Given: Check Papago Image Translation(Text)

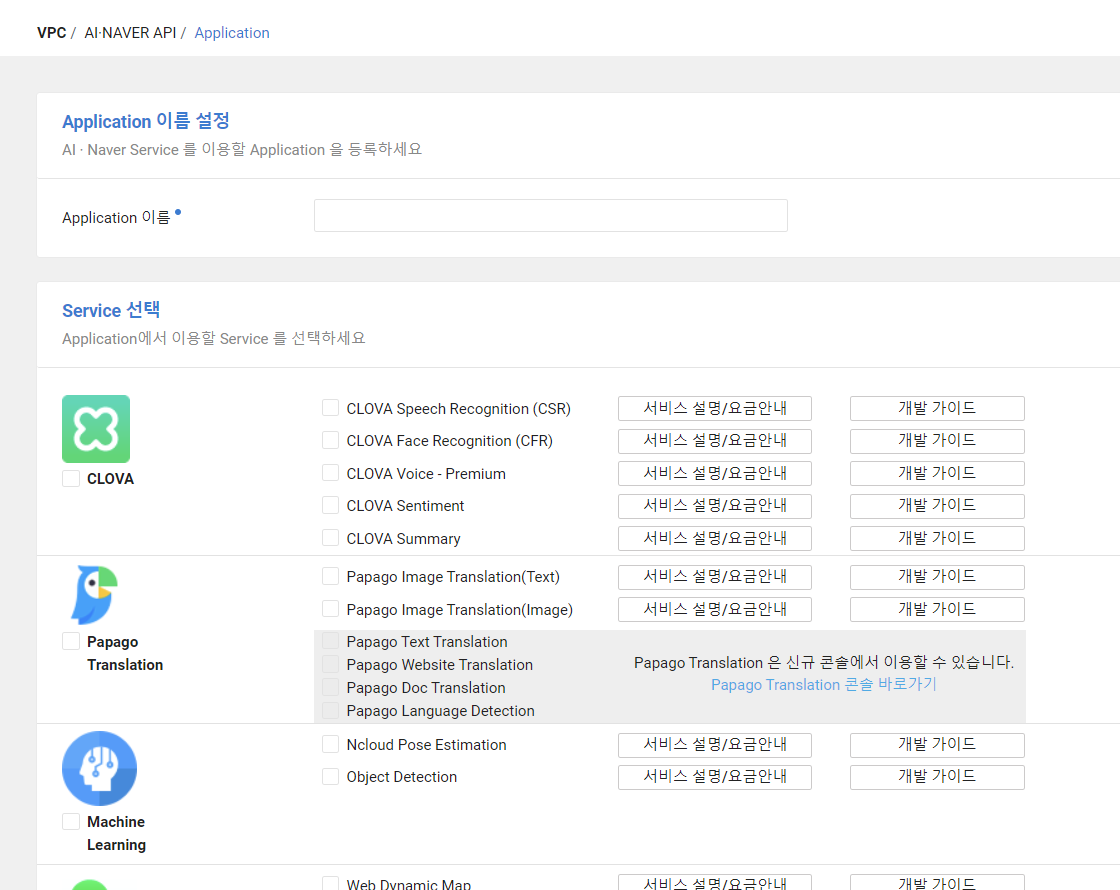Looking at the screenshot, I should pyautogui.click(x=330, y=576).
